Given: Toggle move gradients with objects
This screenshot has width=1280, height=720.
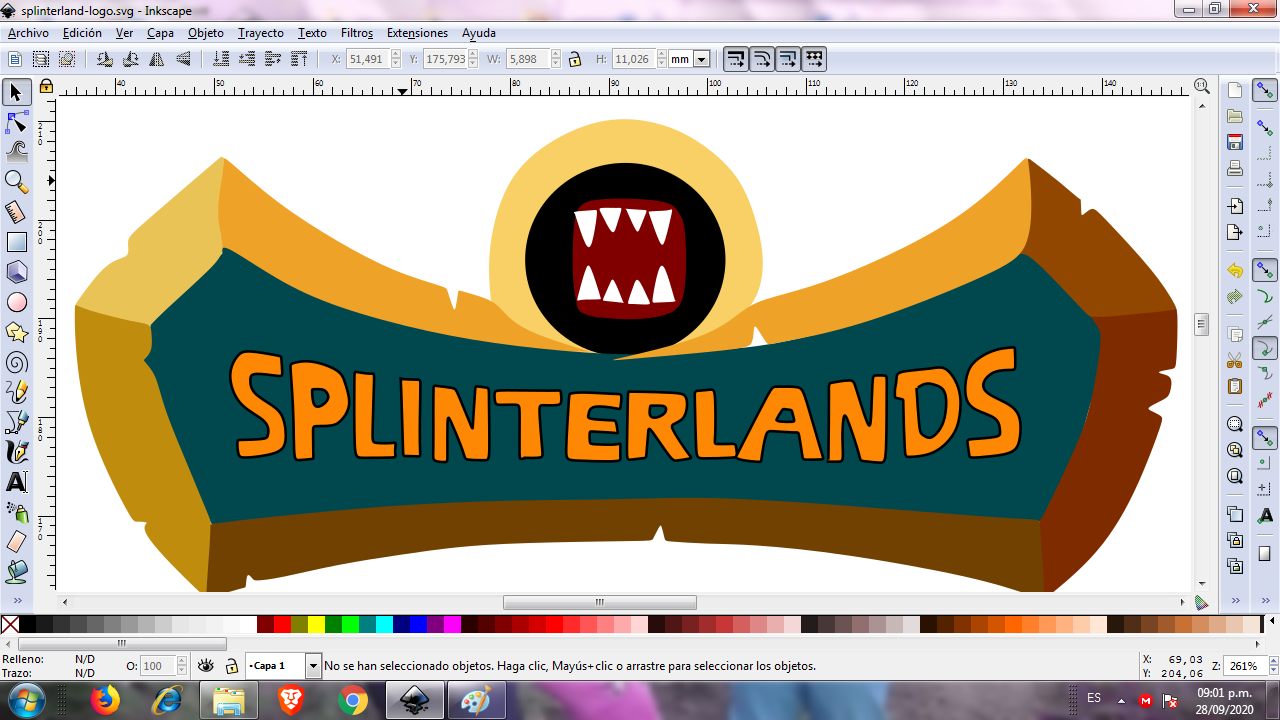Looking at the screenshot, I should 788,59.
